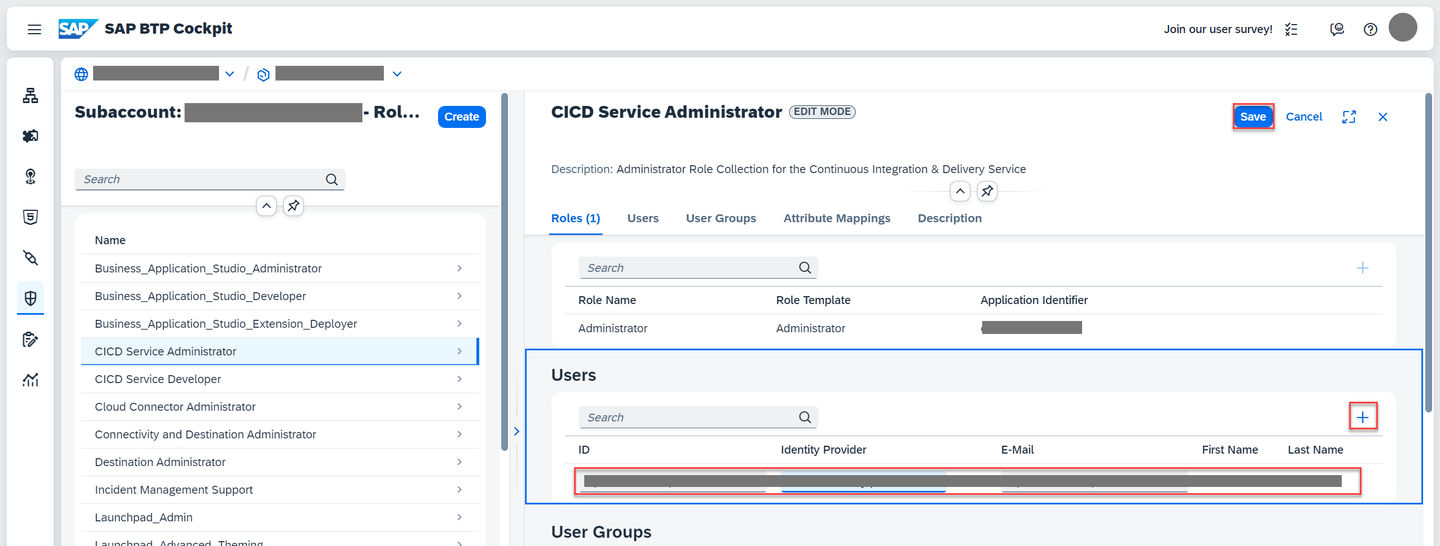
Task: Click the SAP logo
Action: pyautogui.click(x=77, y=29)
